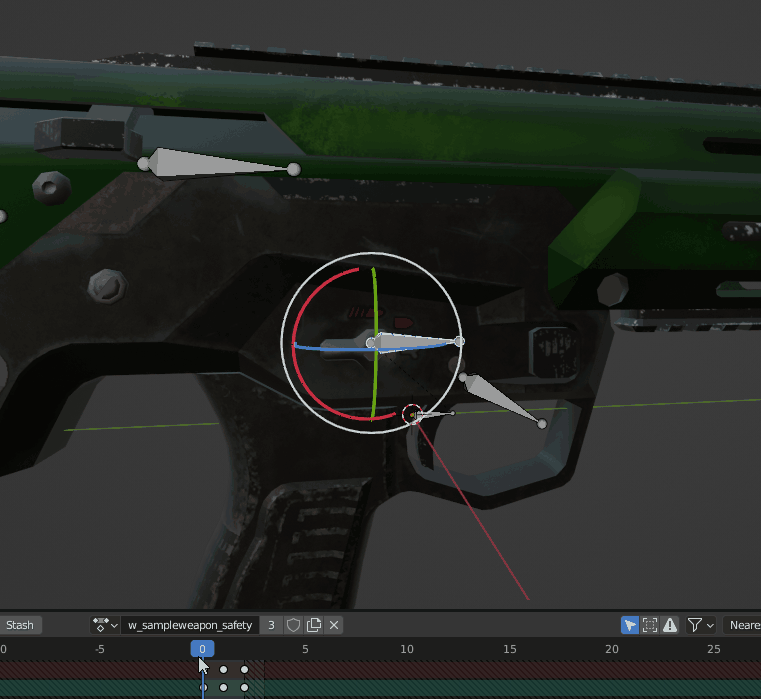Click the Stash action button
The image size is (761, 699).
pos(20,625)
